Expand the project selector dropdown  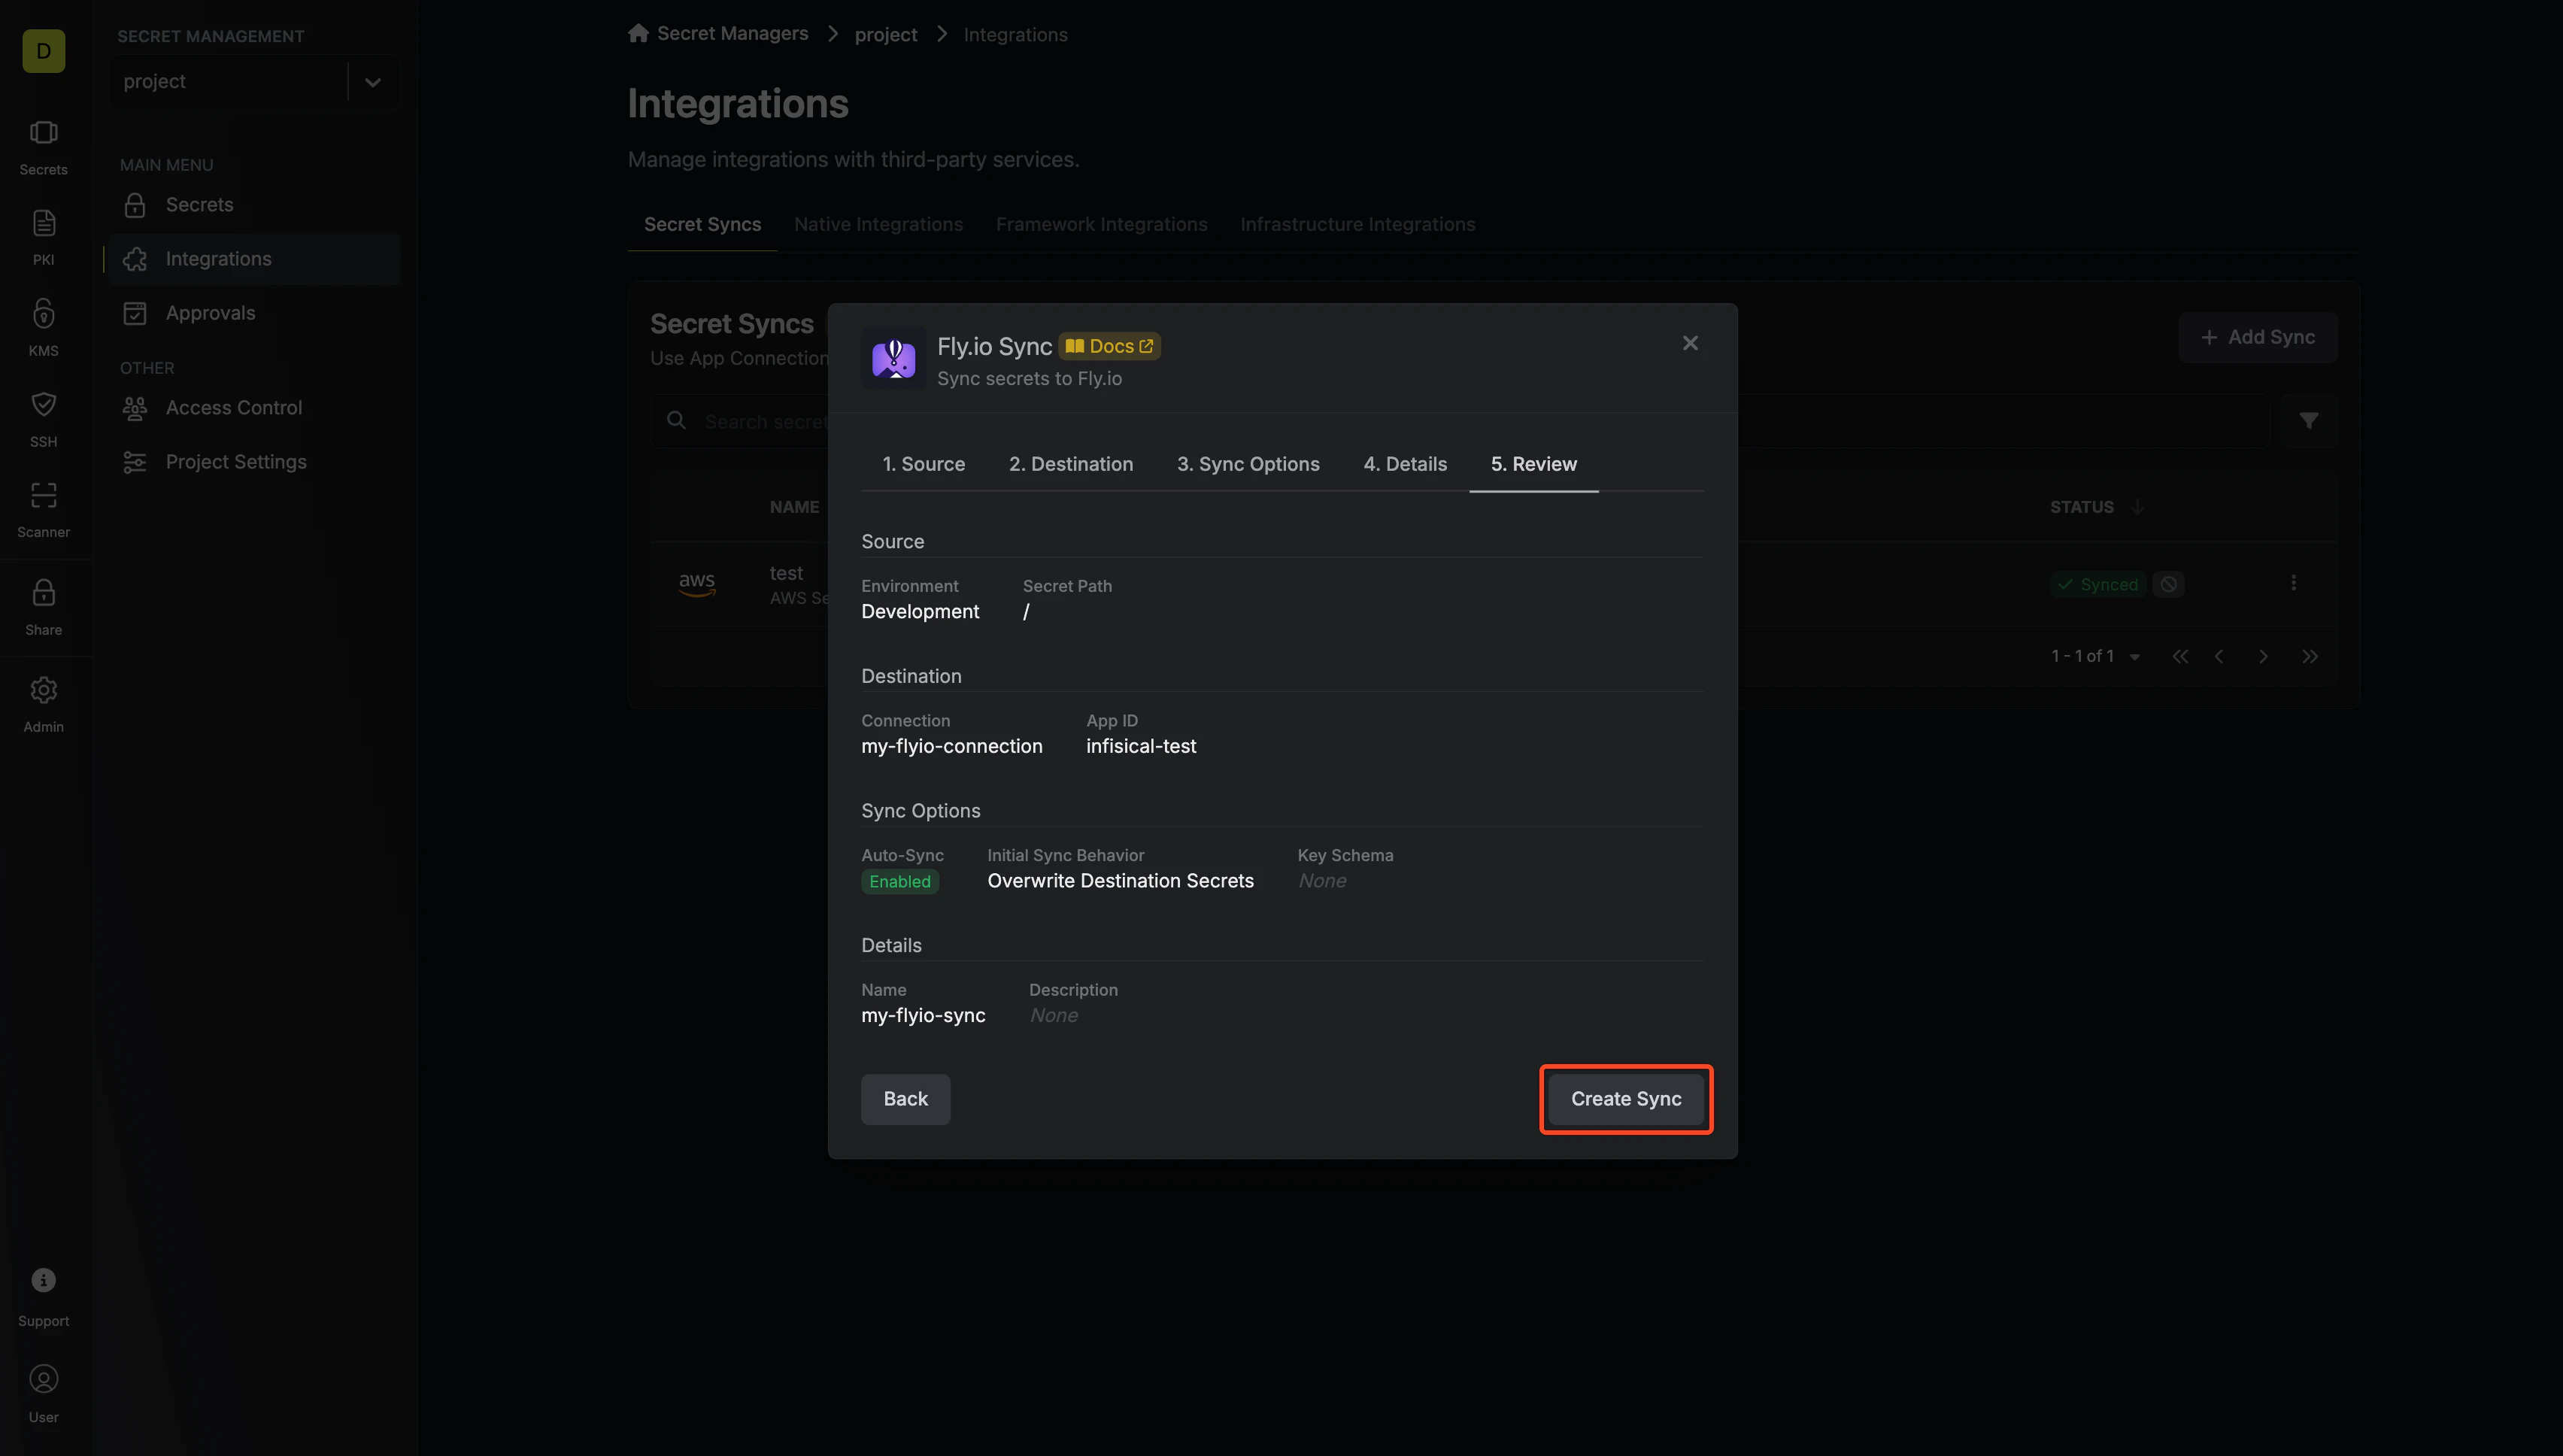pos(373,82)
